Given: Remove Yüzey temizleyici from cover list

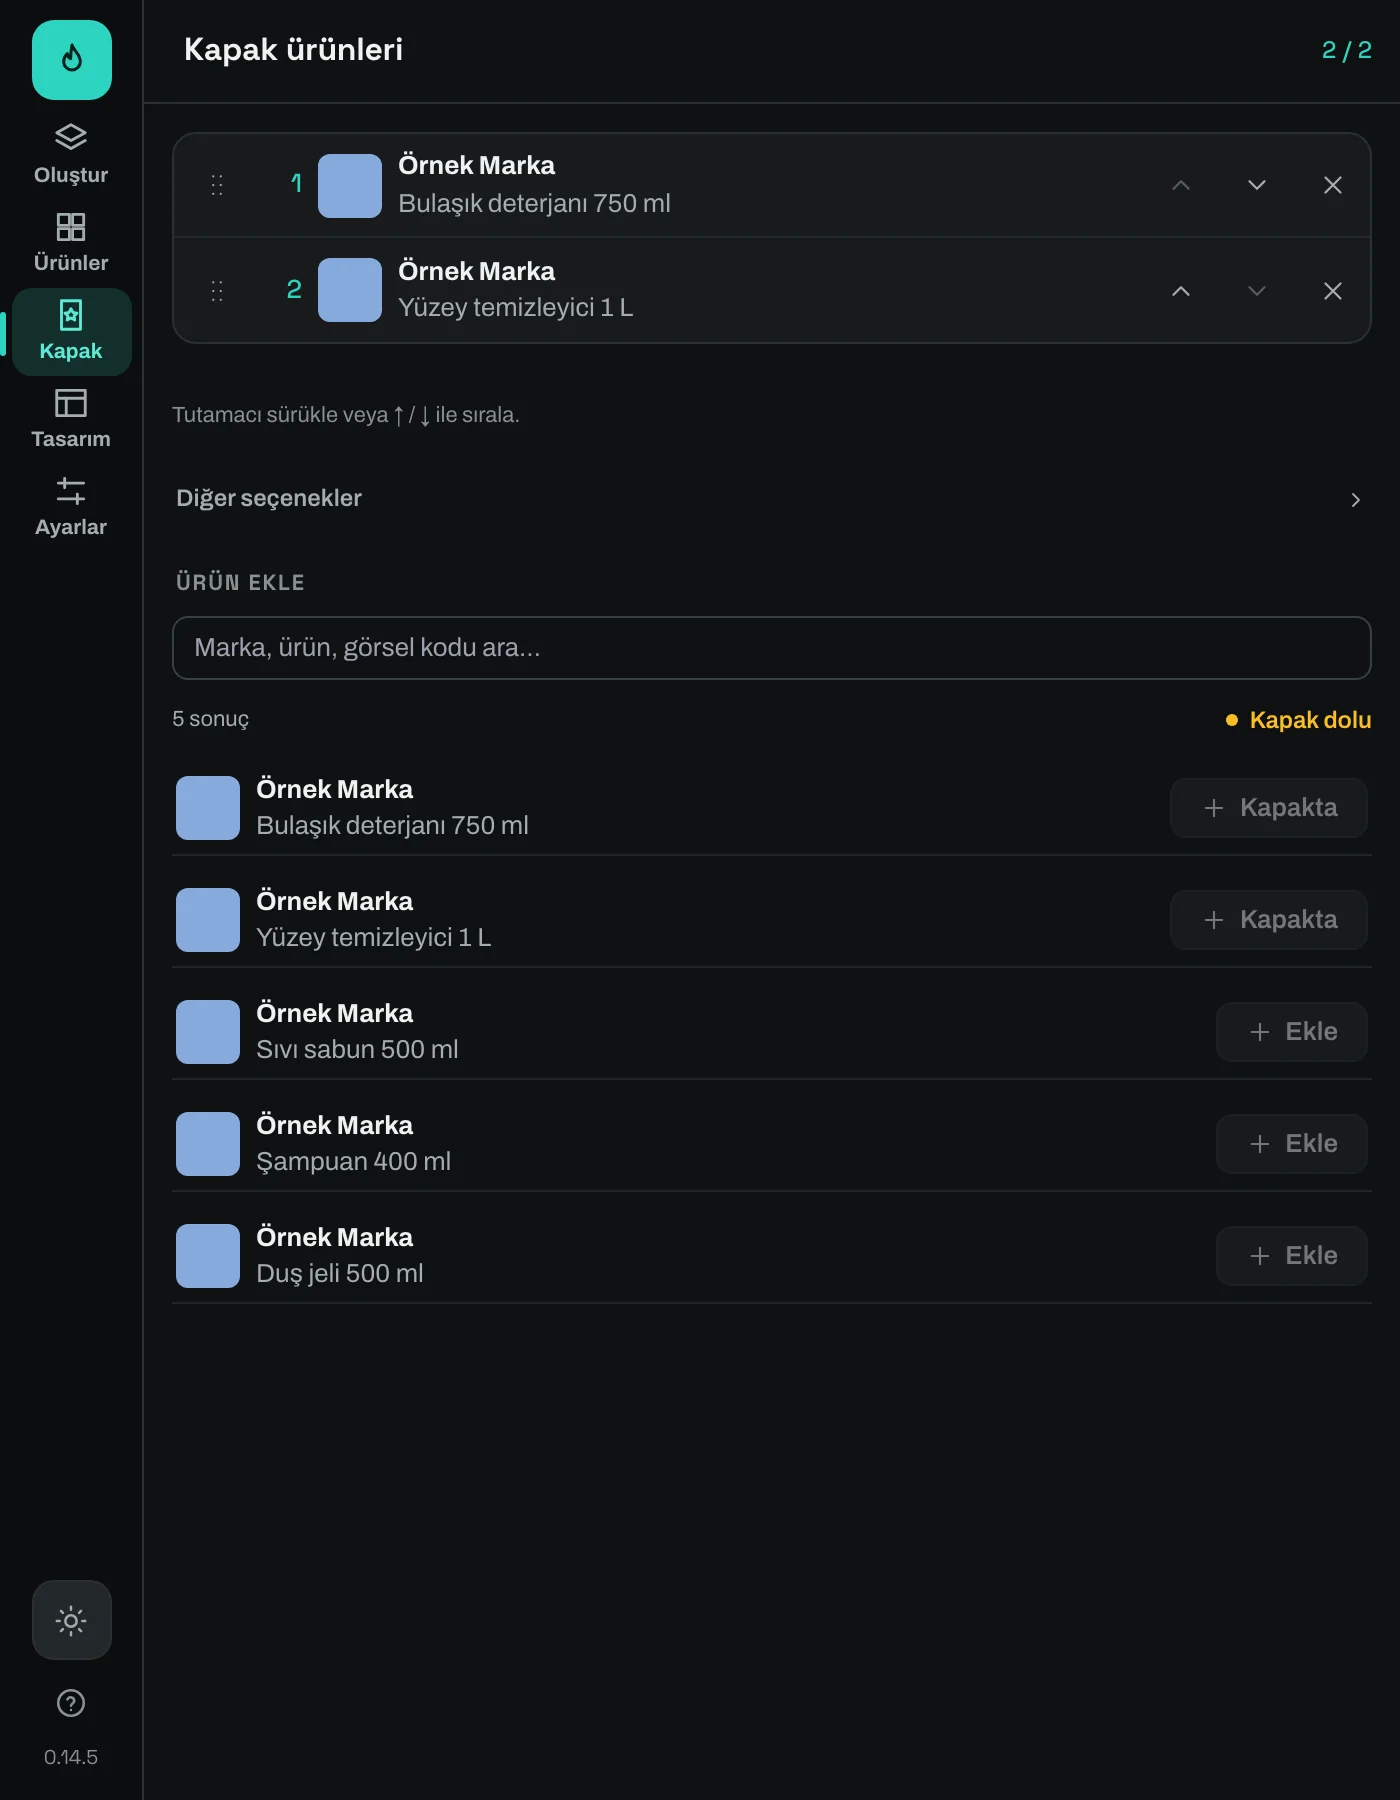Looking at the screenshot, I should click(1333, 291).
